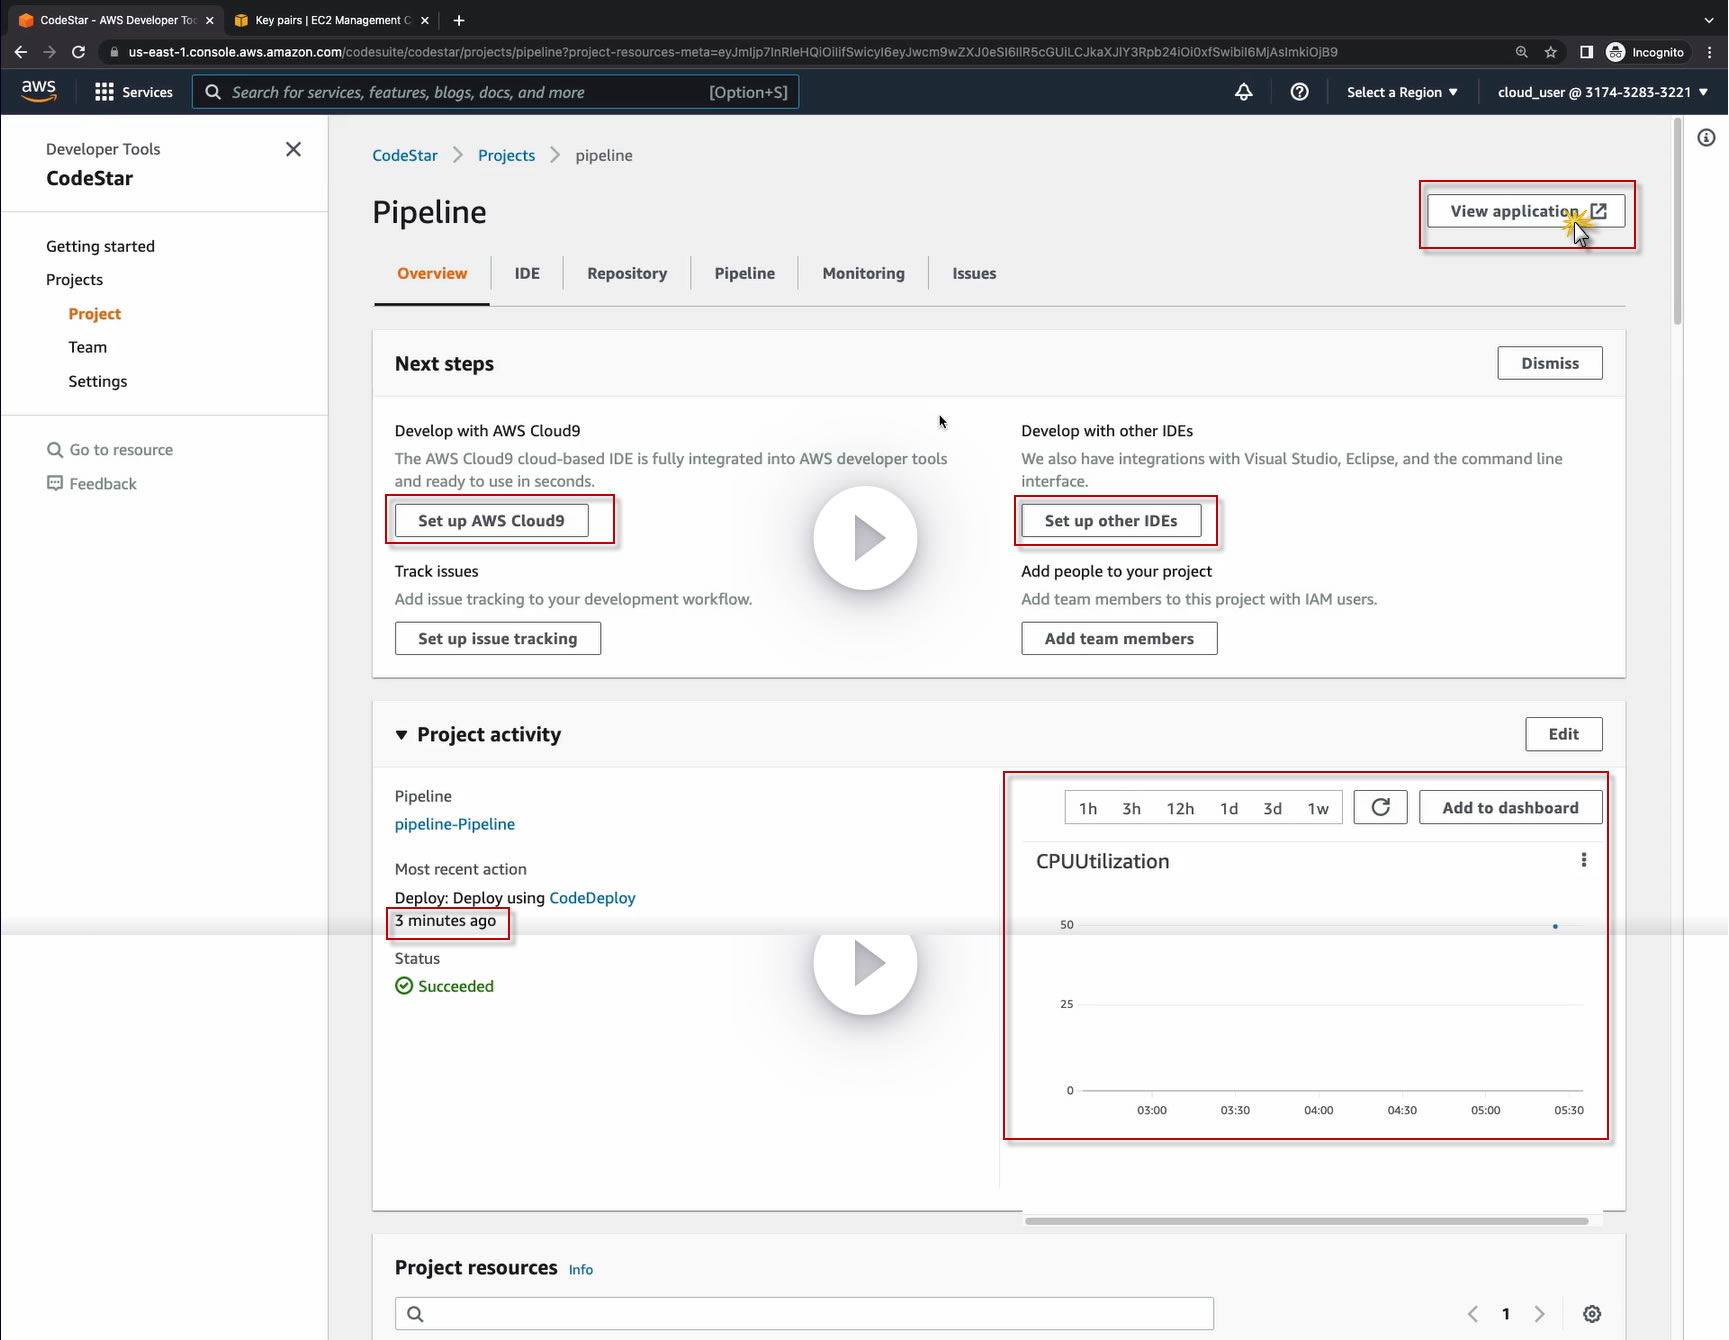Image resolution: width=1729 pixels, height=1340 pixels.
Task: Open CPUUtilization widget actions menu
Action: (x=1583, y=860)
